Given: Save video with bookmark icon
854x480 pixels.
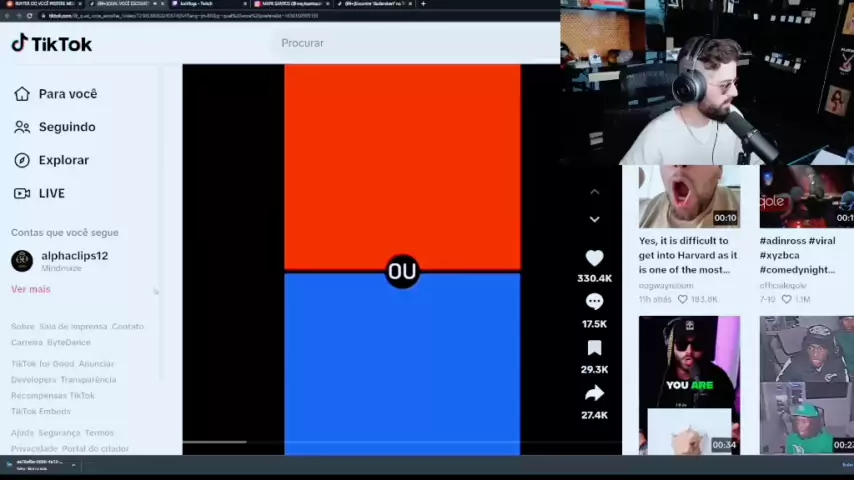Looking at the screenshot, I should click(x=594, y=348).
